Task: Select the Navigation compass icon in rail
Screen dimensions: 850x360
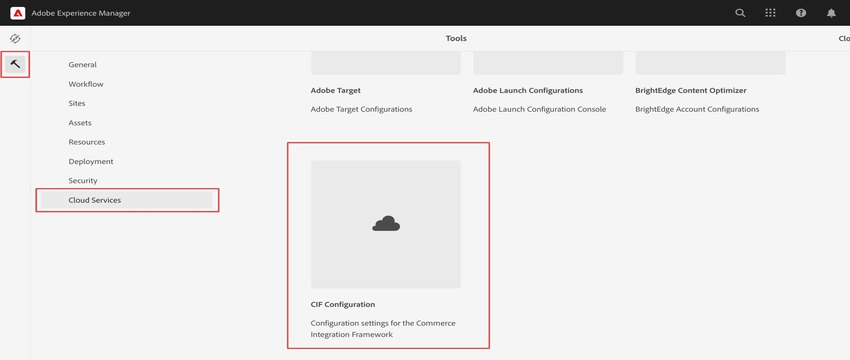Action: coord(15,38)
